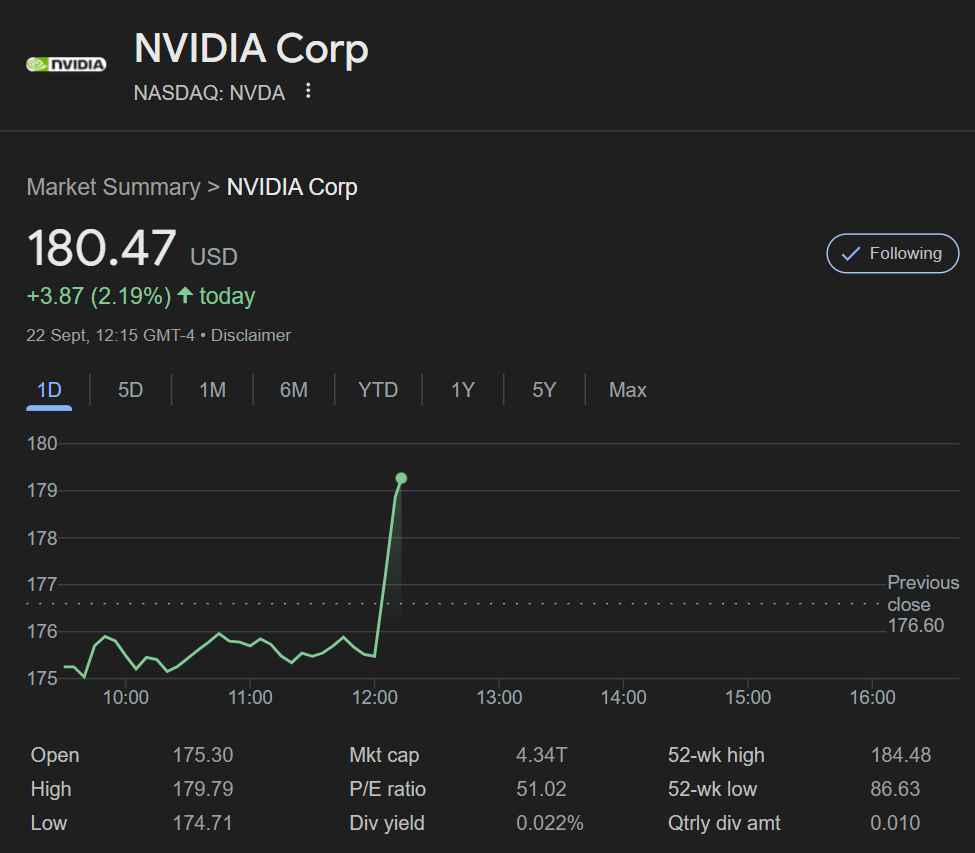Click the Mkt cap label
Screen dimensions: 975x853
click(384, 755)
